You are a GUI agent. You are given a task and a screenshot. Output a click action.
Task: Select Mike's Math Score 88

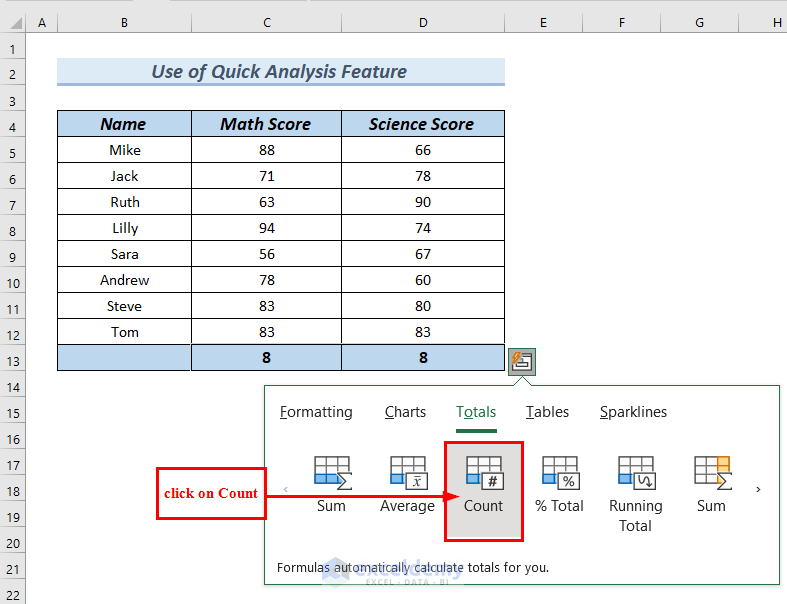click(267, 150)
